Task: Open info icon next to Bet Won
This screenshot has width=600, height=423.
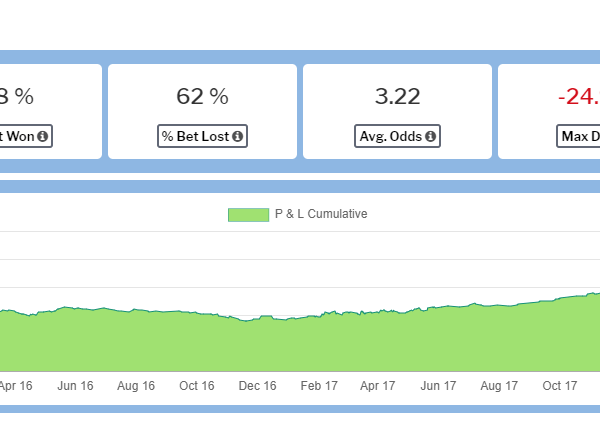Action: pyautogui.click(x=42, y=136)
